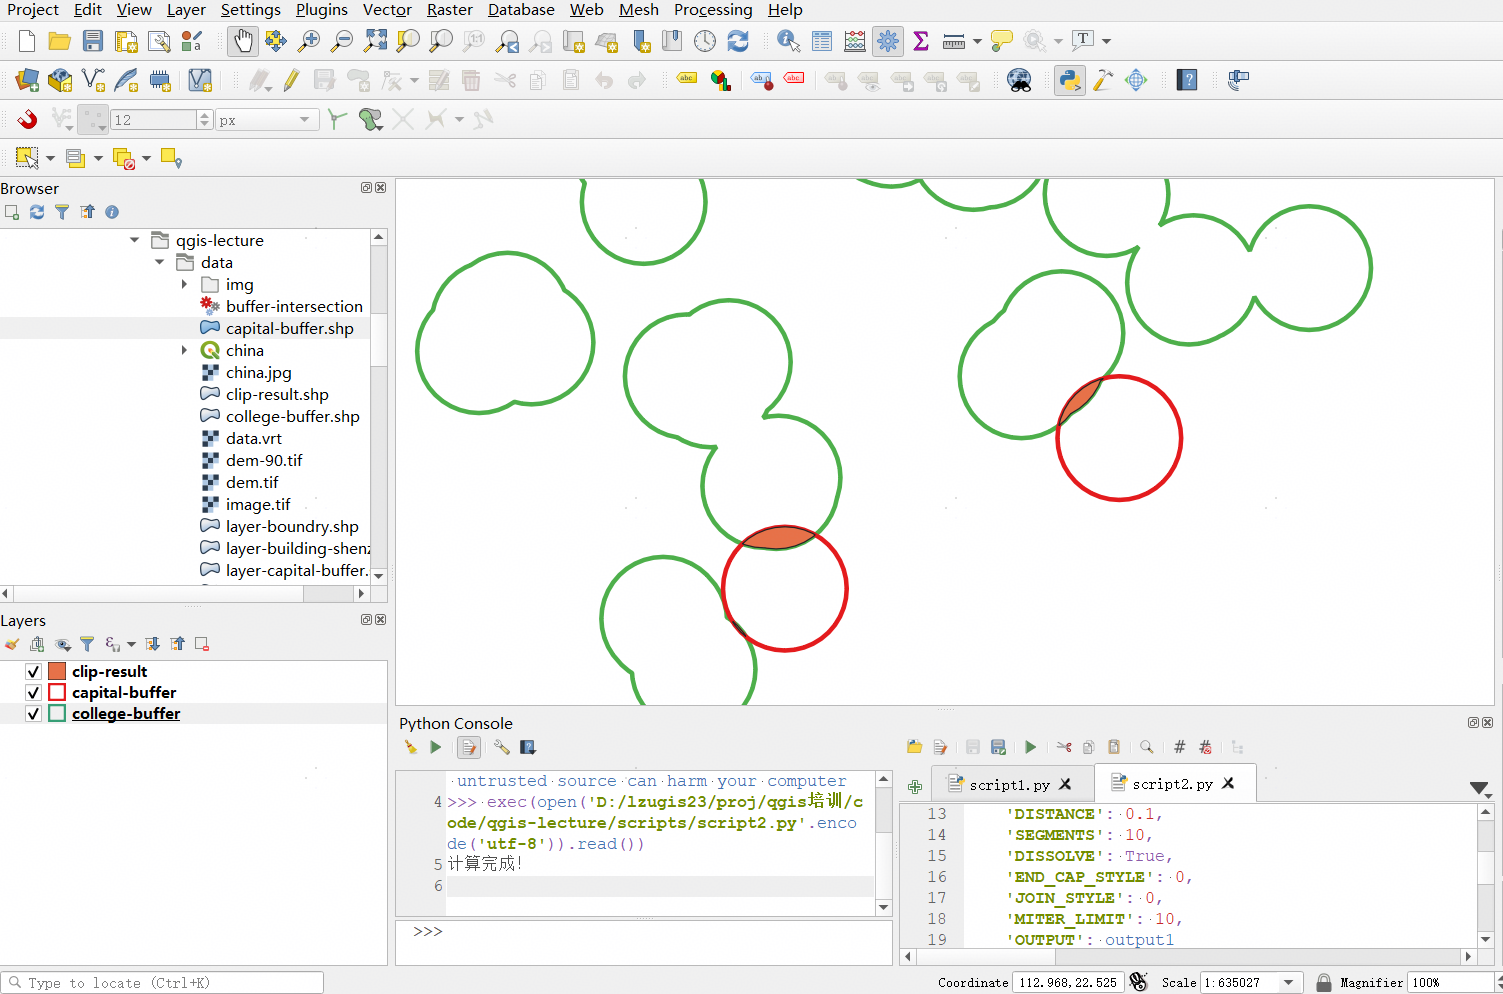Toggle college-buffer layer checkbox
This screenshot has height=994, width=1503.
pos(33,714)
